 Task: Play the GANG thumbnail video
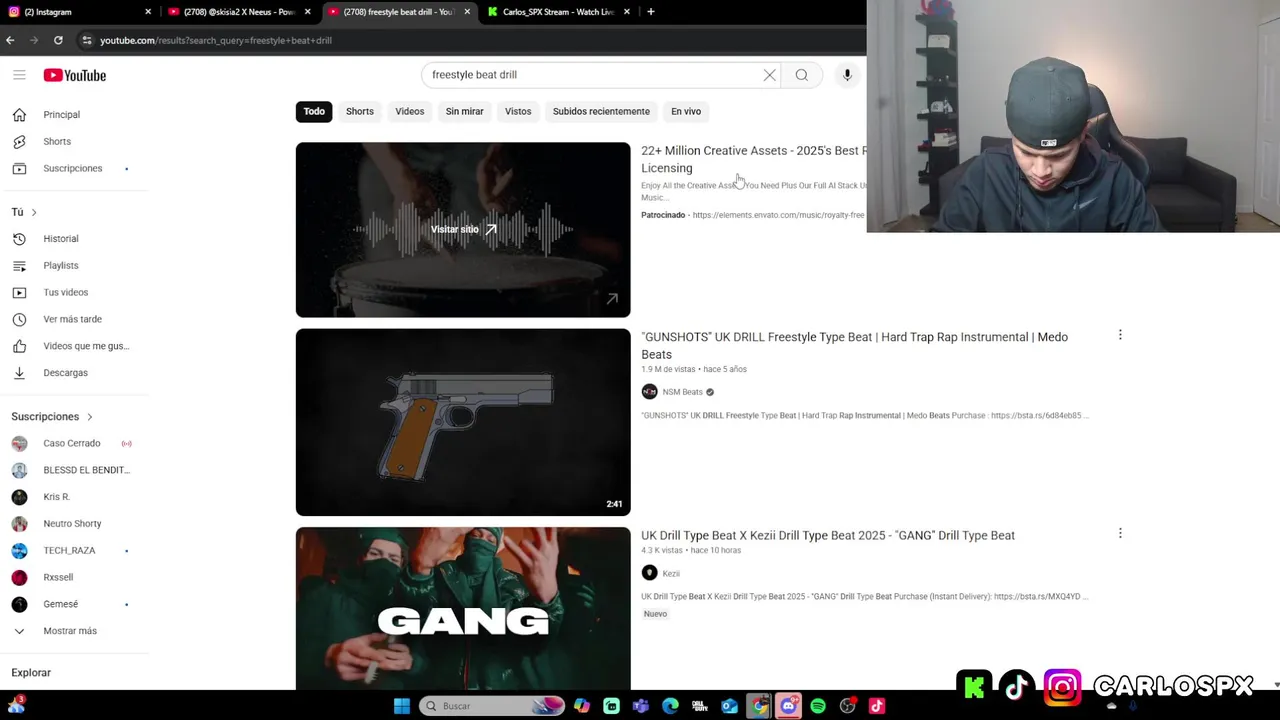(x=463, y=609)
